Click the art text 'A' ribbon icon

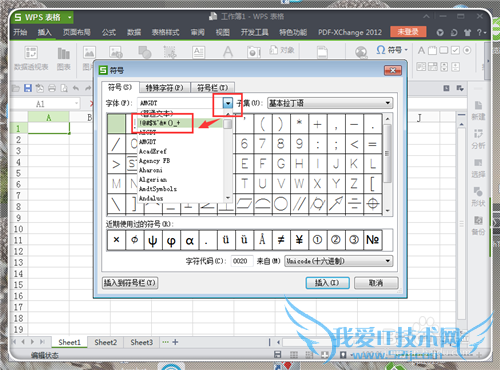pyautogui.click(x=228, y=52)
